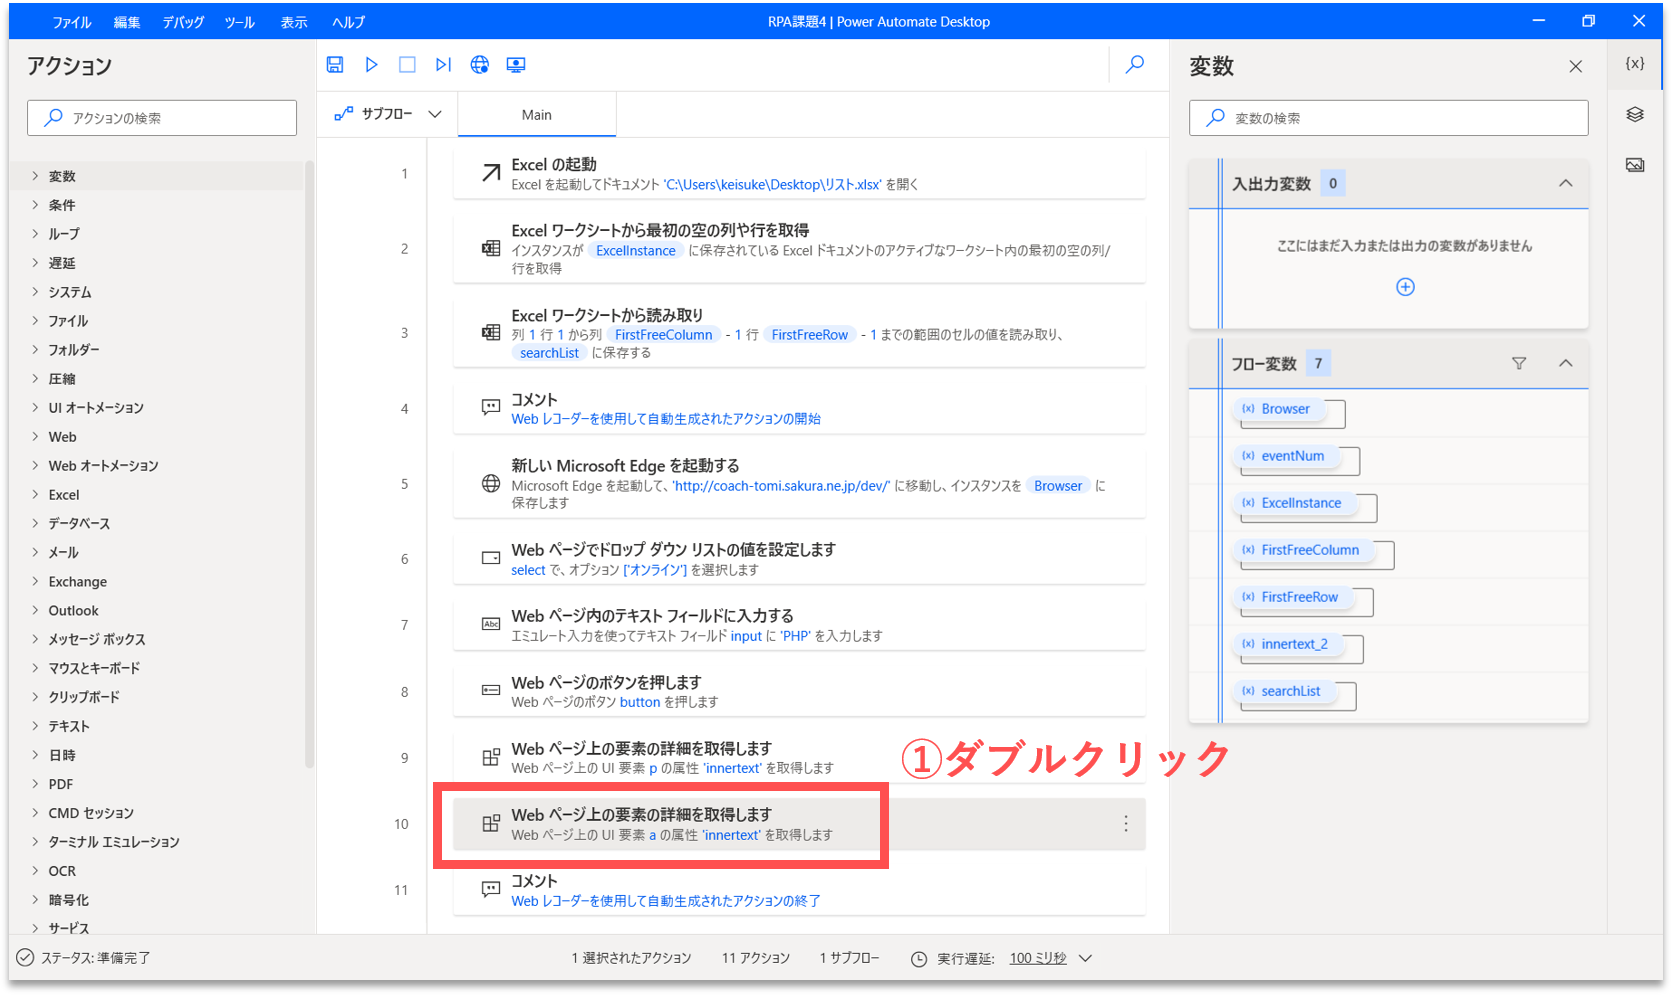Click the searchList flow variable
This screenshot has width=1672, height=995.
(1290, 691)
